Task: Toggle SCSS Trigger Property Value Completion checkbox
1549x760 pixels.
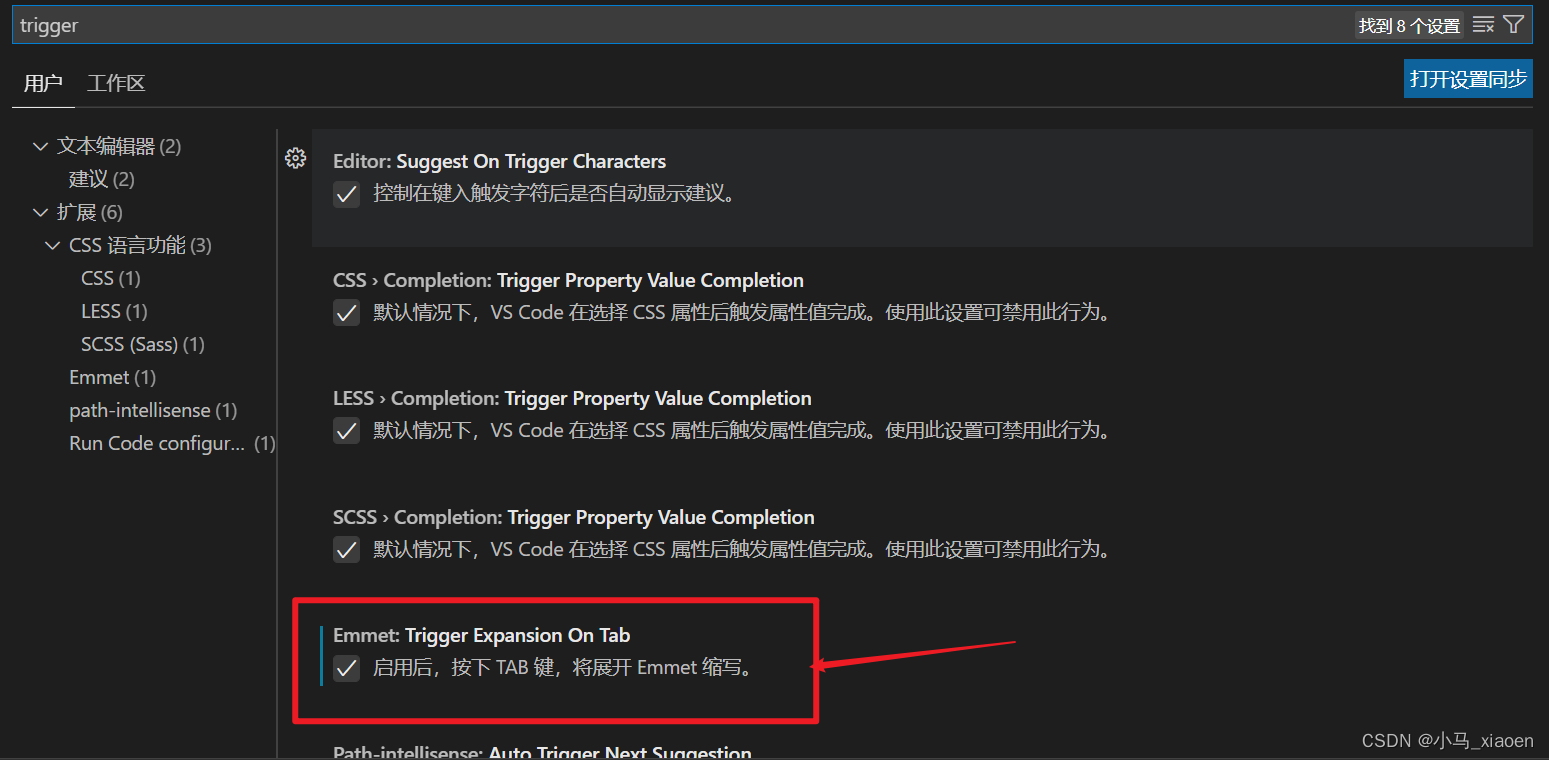Action: [x=346, y=550]
